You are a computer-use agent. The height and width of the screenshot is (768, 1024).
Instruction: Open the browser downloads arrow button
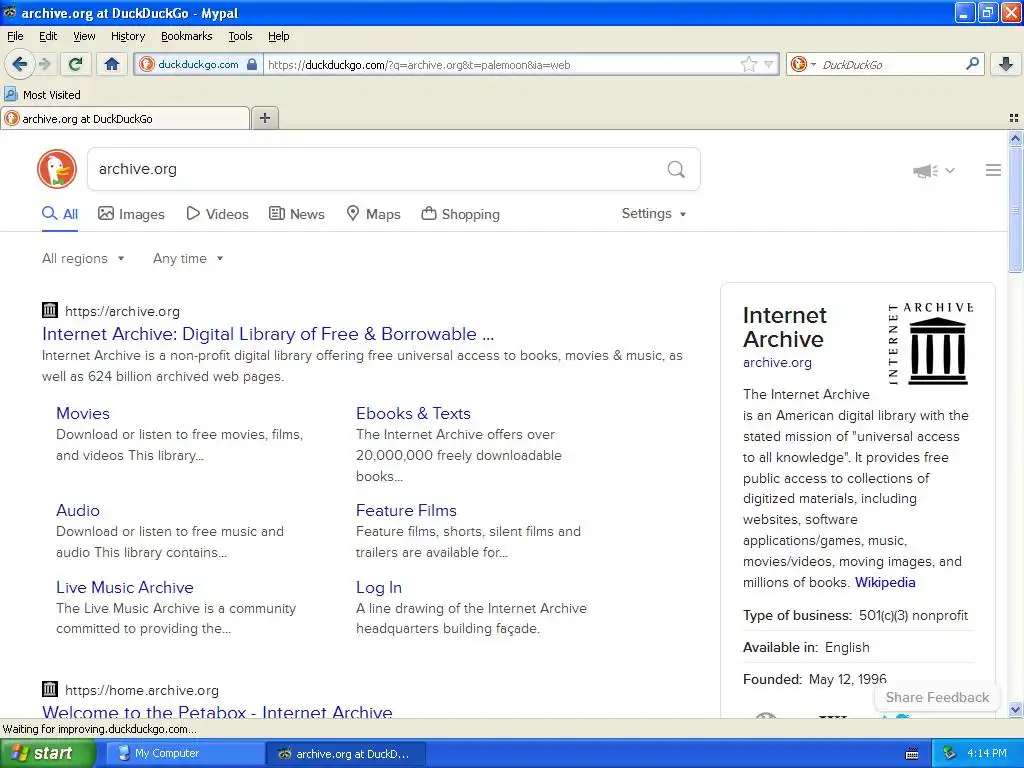click(x=1006, y=64)
